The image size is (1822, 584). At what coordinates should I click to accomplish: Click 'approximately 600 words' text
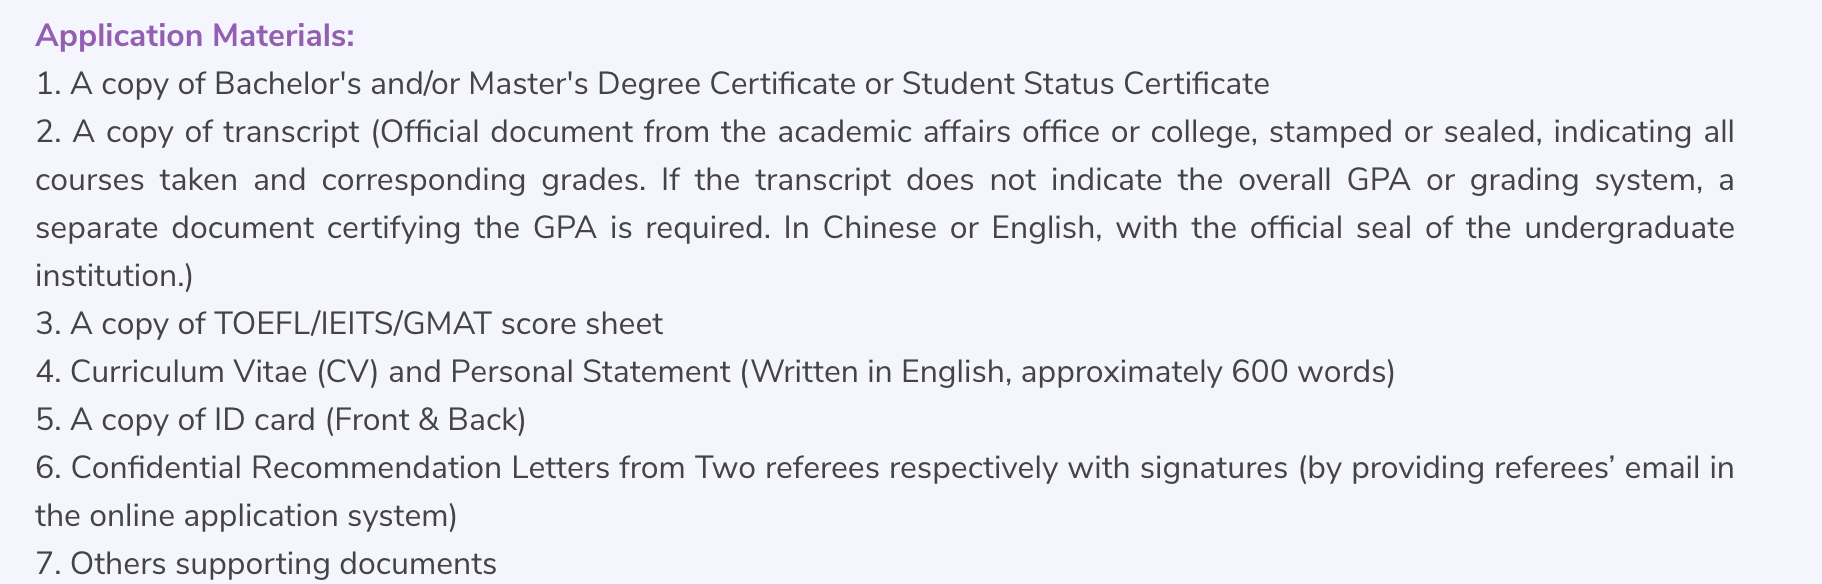click(1203, 372)
